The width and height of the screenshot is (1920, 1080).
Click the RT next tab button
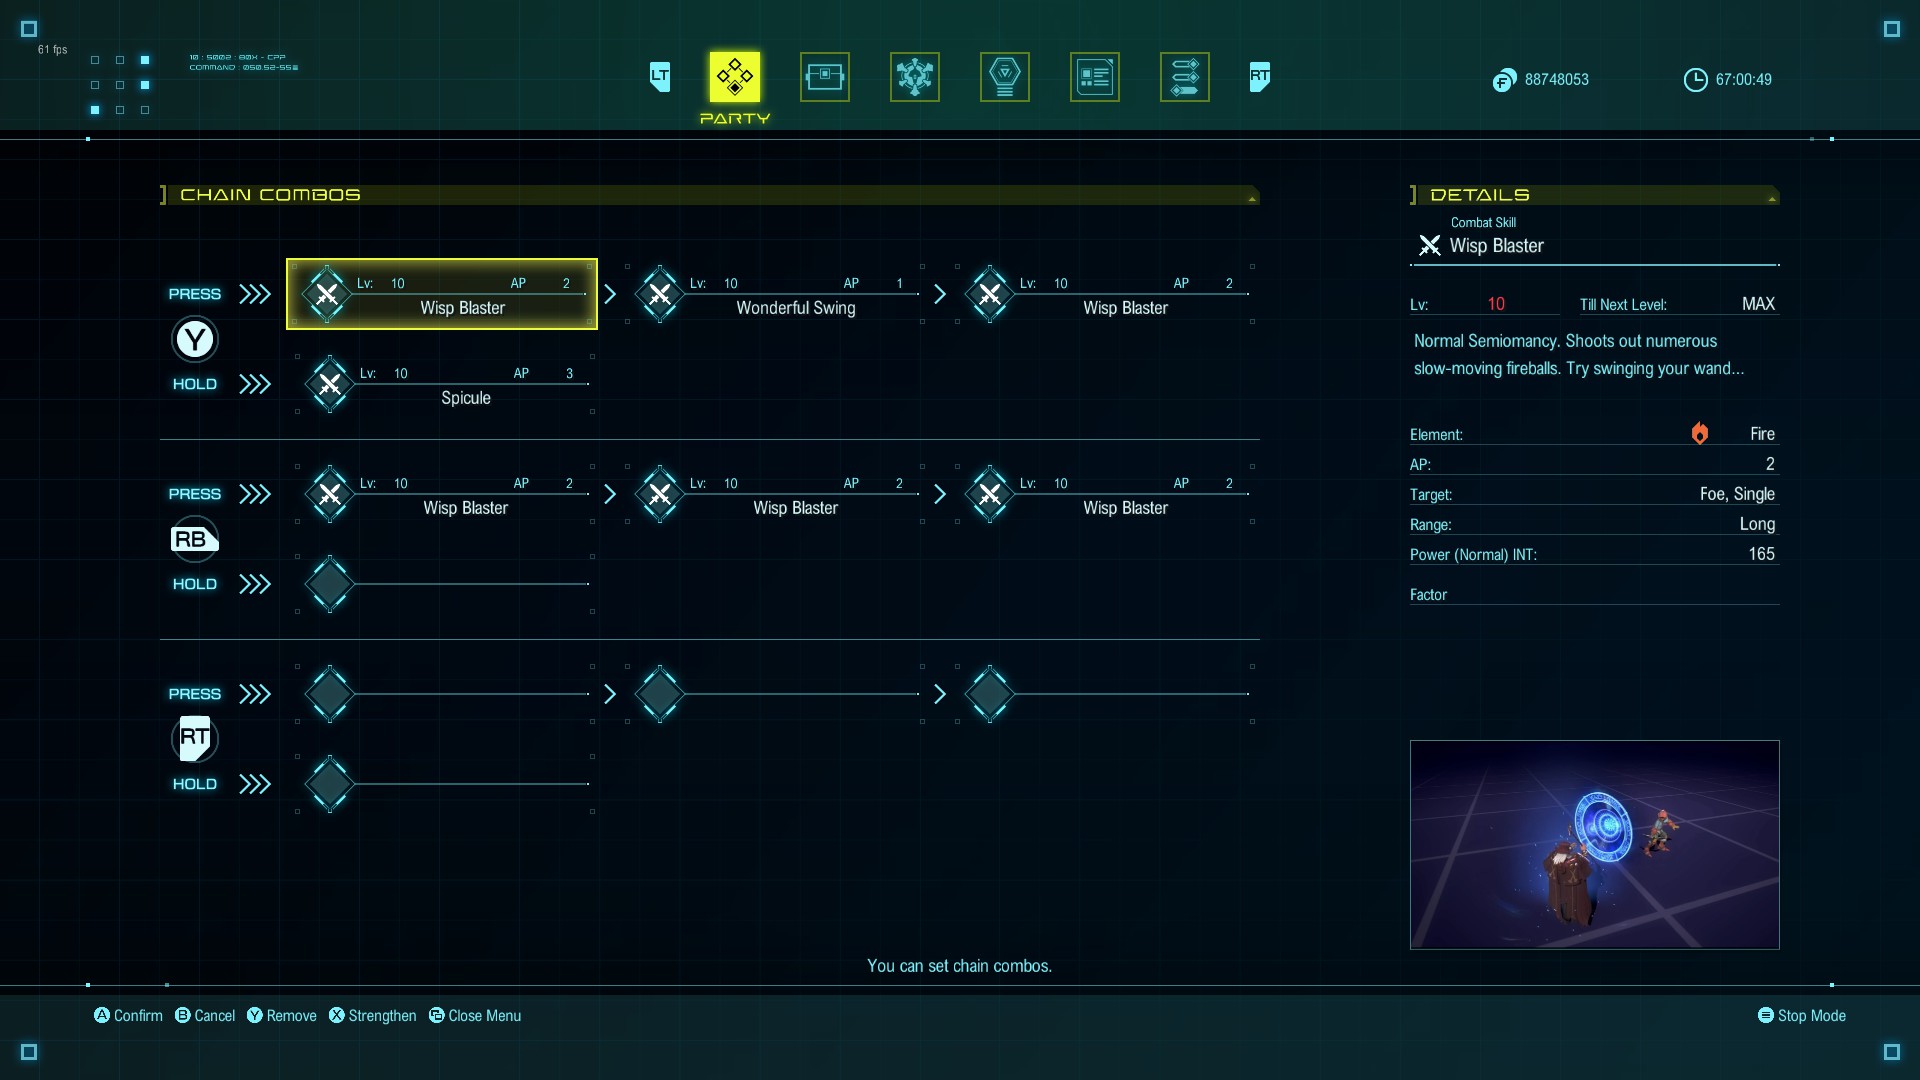pyautogui.click(x=1259, y=76)
